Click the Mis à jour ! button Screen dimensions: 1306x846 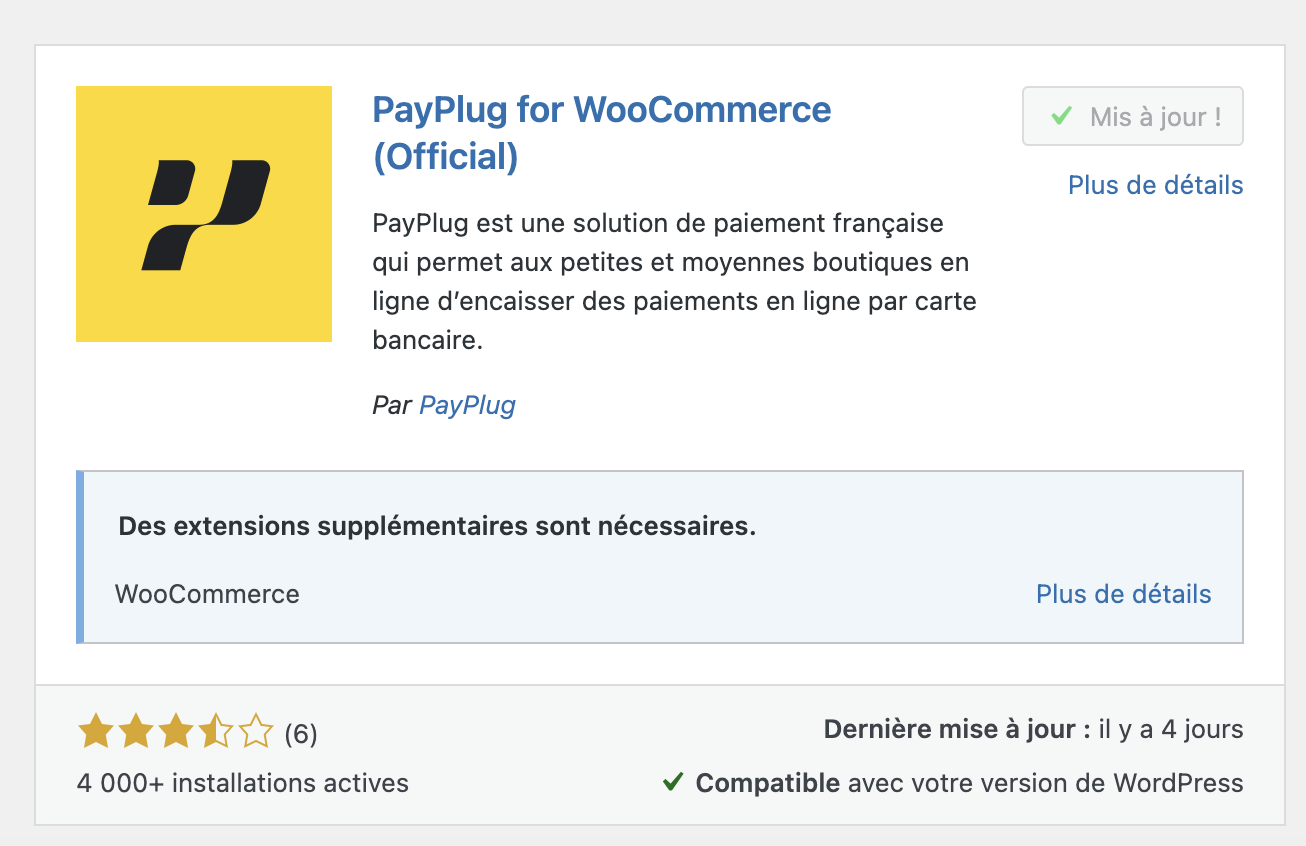coord(1132,116)
